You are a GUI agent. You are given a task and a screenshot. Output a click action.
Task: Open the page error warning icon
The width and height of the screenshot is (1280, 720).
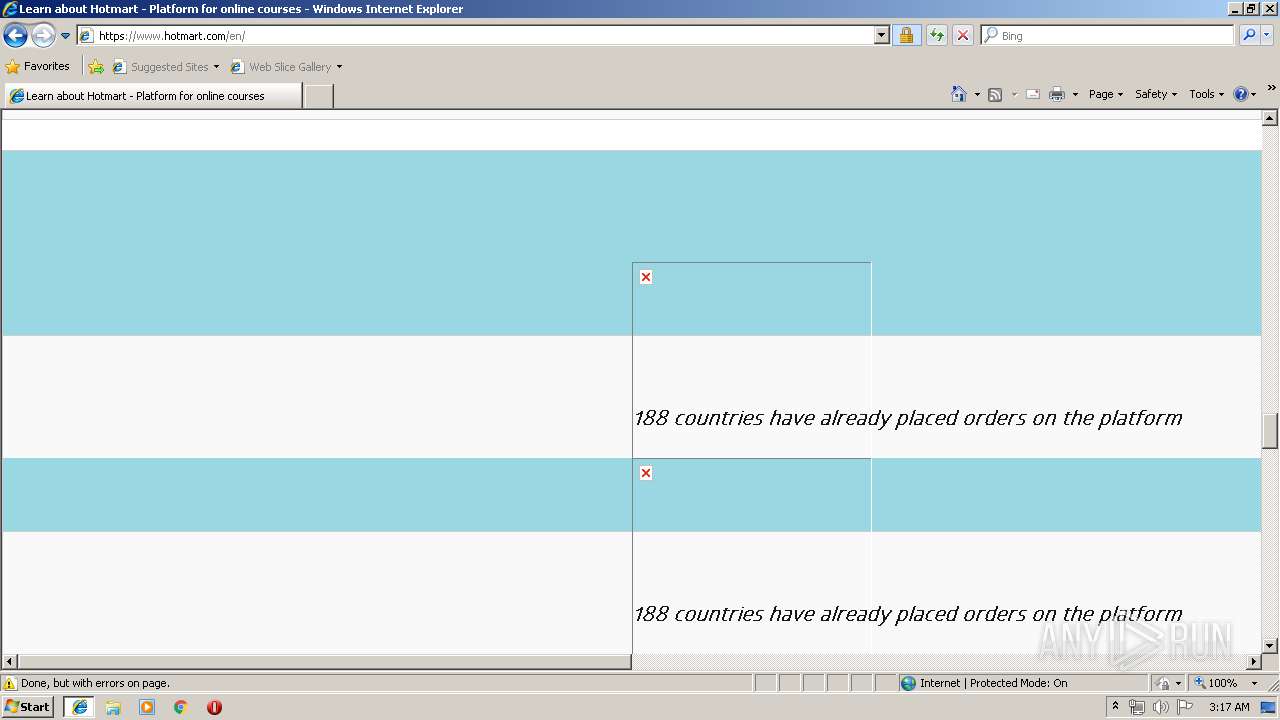coord(10,684)
